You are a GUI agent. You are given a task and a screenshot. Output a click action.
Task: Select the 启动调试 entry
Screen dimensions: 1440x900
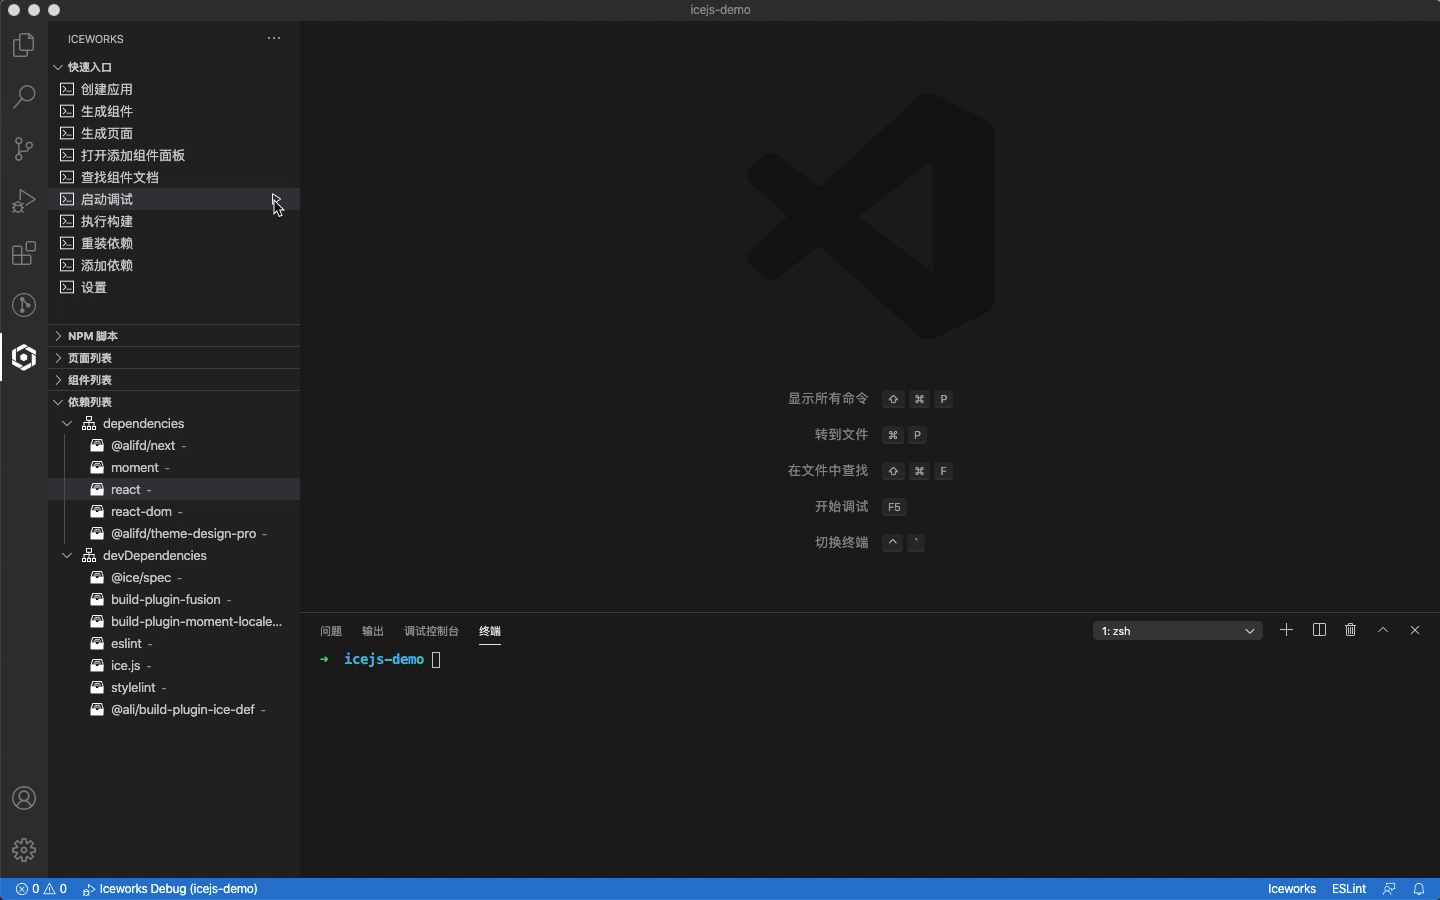tap(174, 199)
